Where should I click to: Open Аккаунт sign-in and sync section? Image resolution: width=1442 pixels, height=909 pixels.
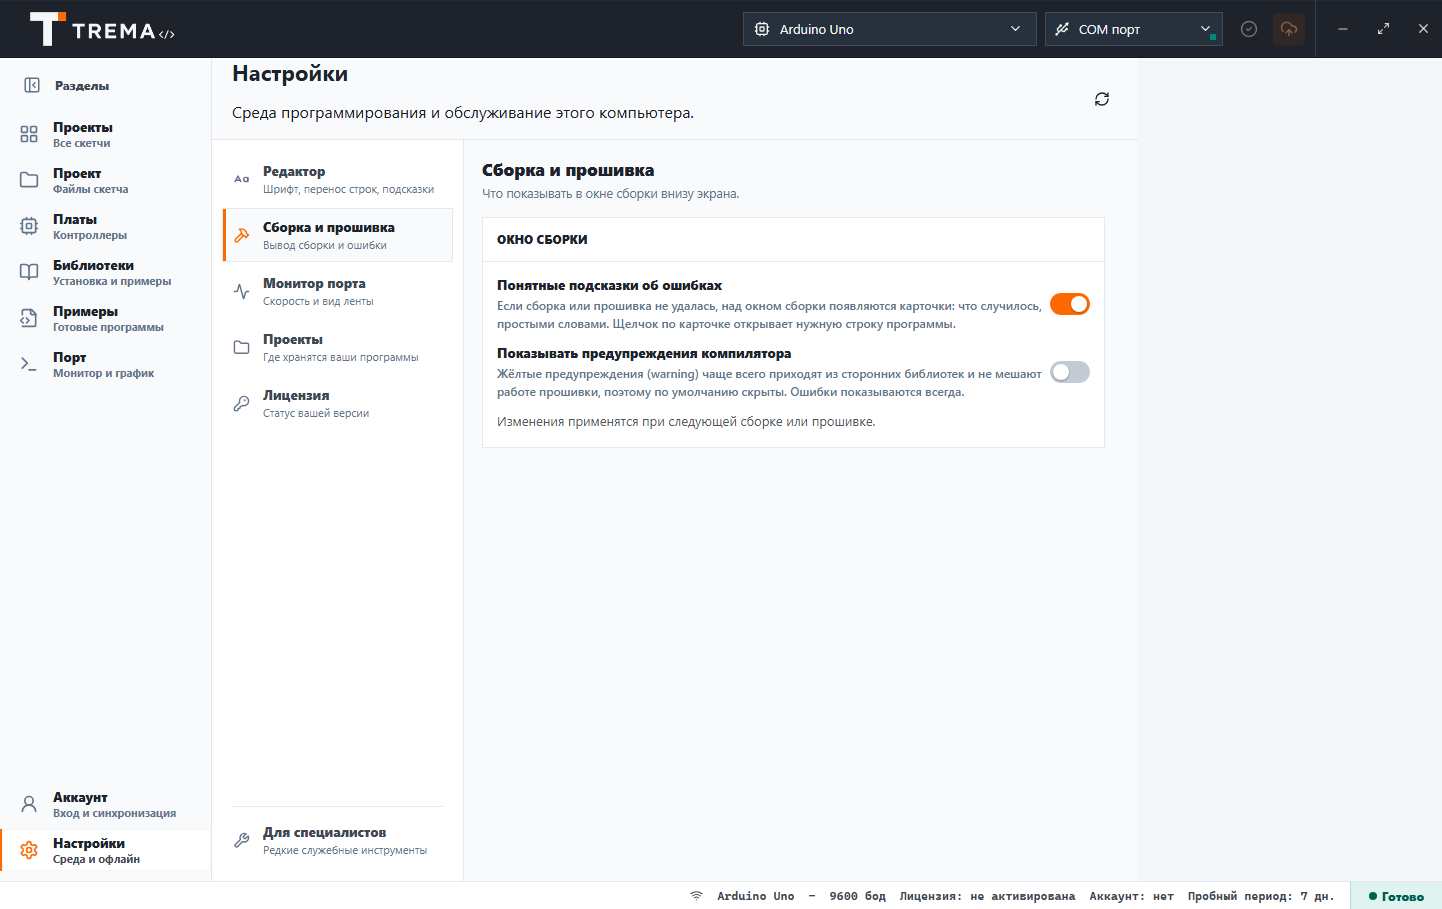105,804
